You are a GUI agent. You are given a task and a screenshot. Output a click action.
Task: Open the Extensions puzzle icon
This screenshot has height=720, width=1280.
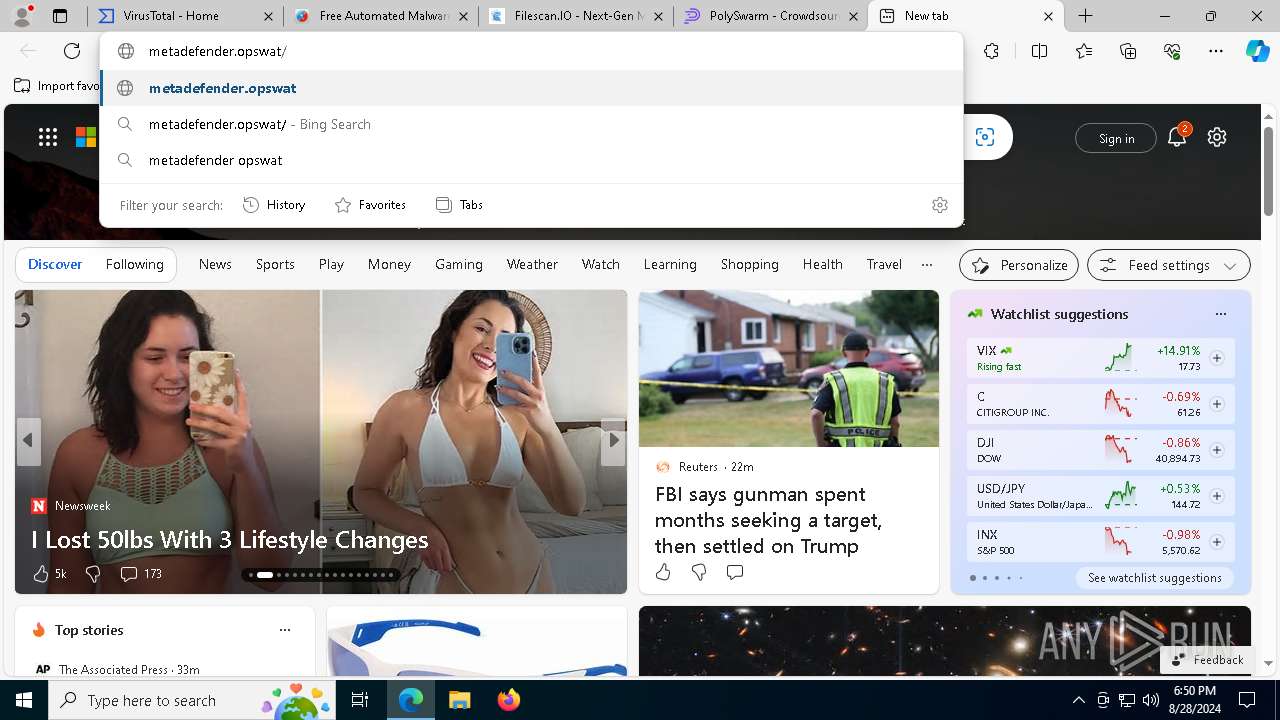pos(991,51)
